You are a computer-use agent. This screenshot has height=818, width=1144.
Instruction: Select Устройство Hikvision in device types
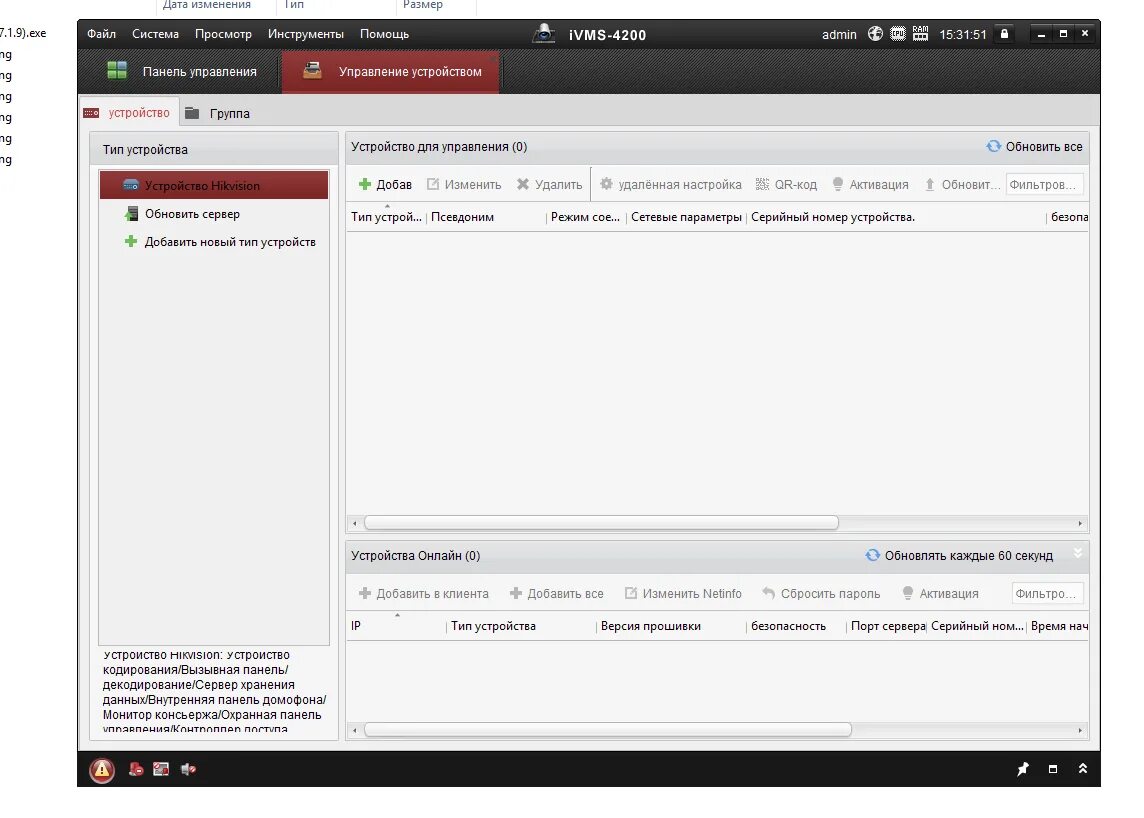[x=214, y=185]
